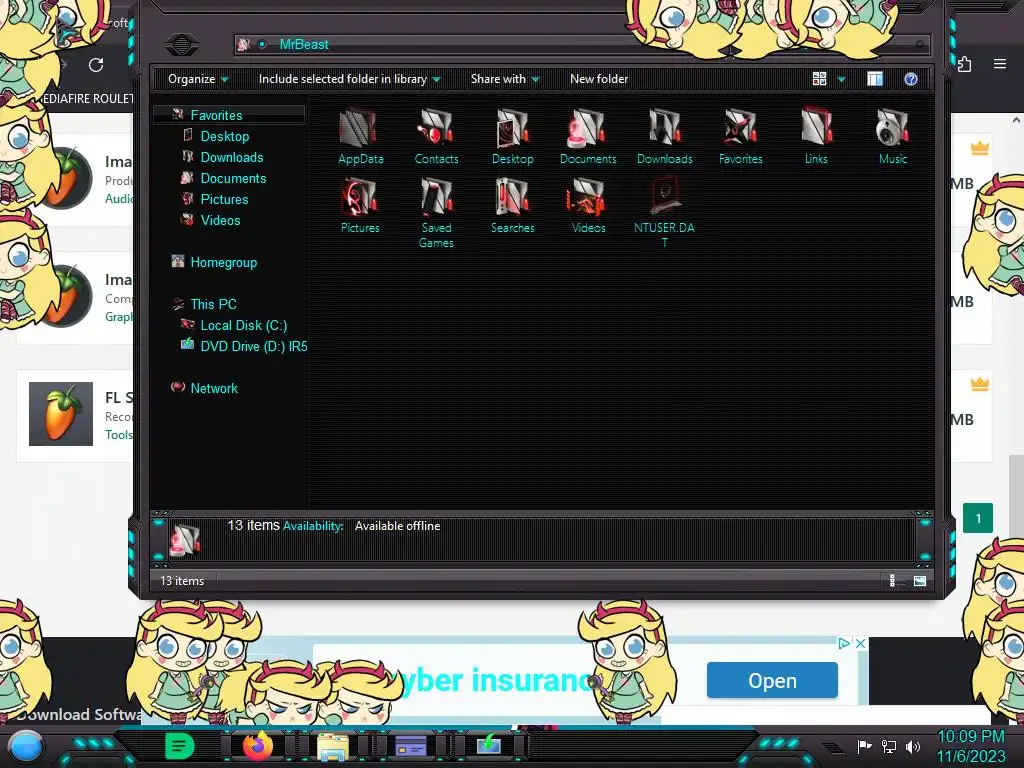Image resolution: width=1024 pixels, height=768 pixels.
Task: Open the Saved Games folder
Action: tap(436, 213)
